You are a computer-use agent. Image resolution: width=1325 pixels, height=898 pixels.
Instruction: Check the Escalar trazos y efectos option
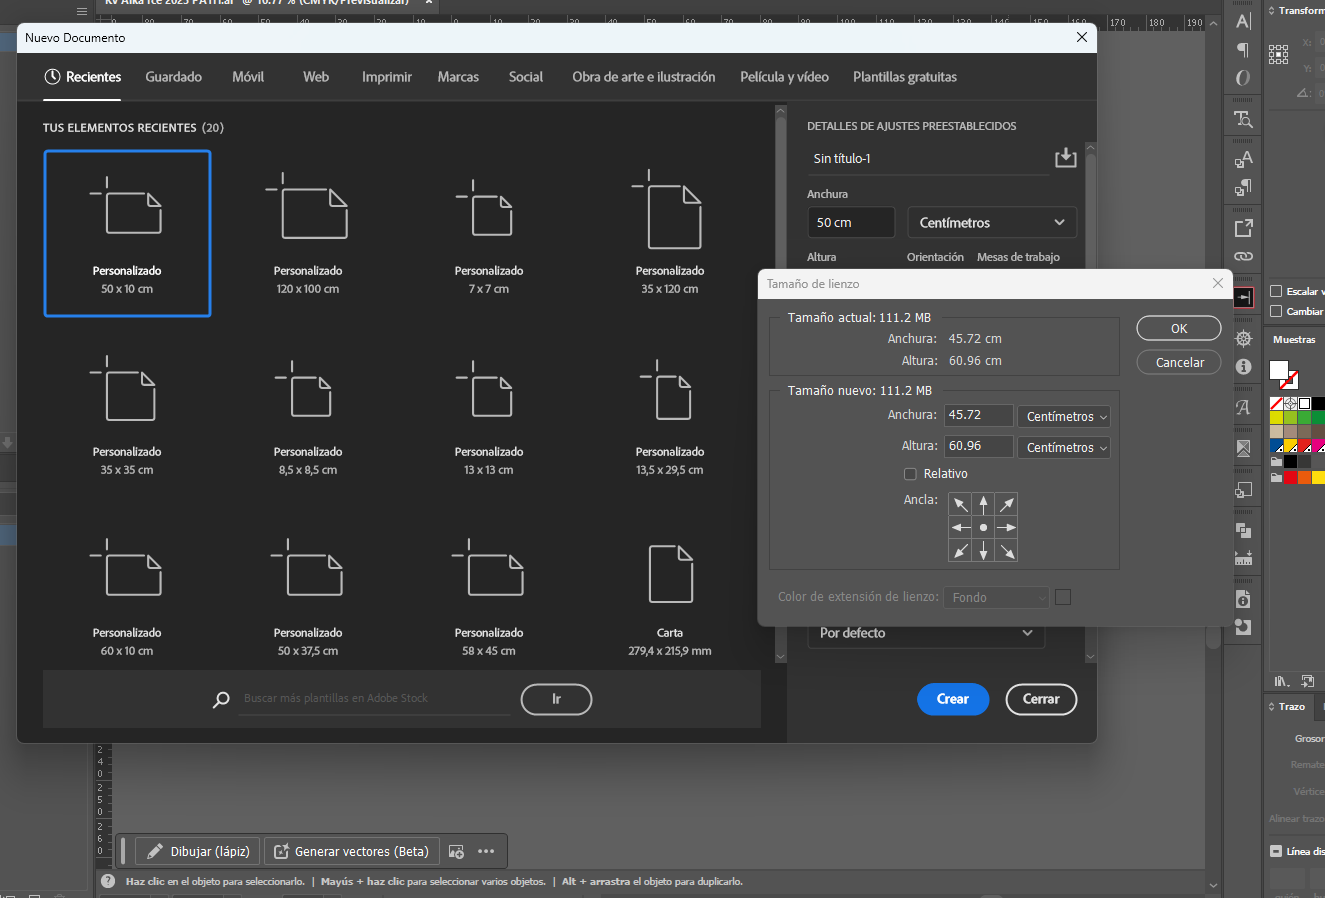(x=1277, y=290)
